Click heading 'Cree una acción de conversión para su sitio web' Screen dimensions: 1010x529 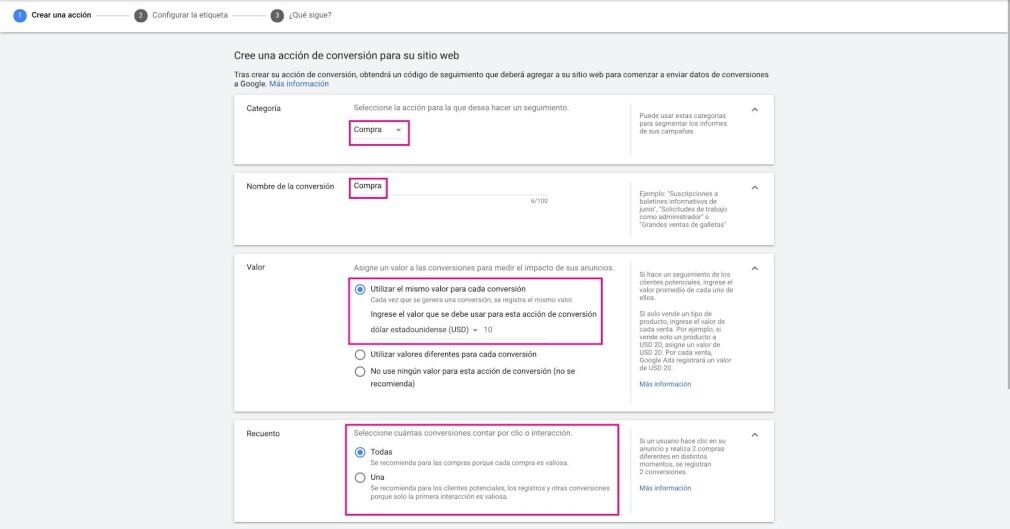click(347, 55)
